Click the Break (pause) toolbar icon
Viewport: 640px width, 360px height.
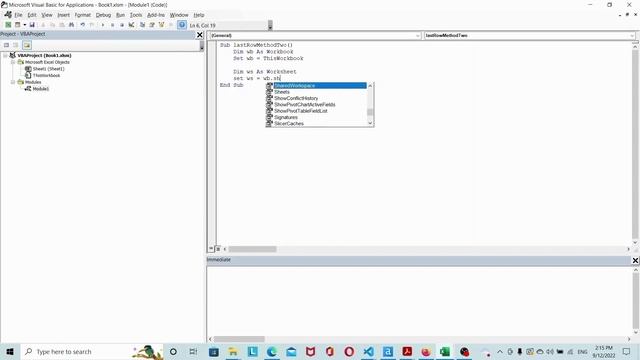point(112,25)
